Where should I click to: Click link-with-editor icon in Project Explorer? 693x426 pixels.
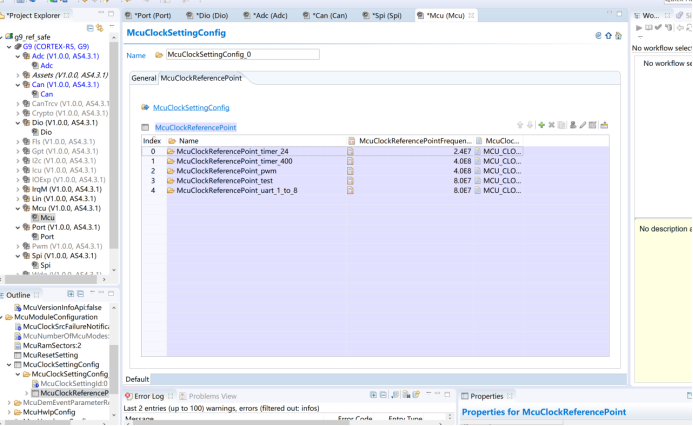[x=100, y=28]
